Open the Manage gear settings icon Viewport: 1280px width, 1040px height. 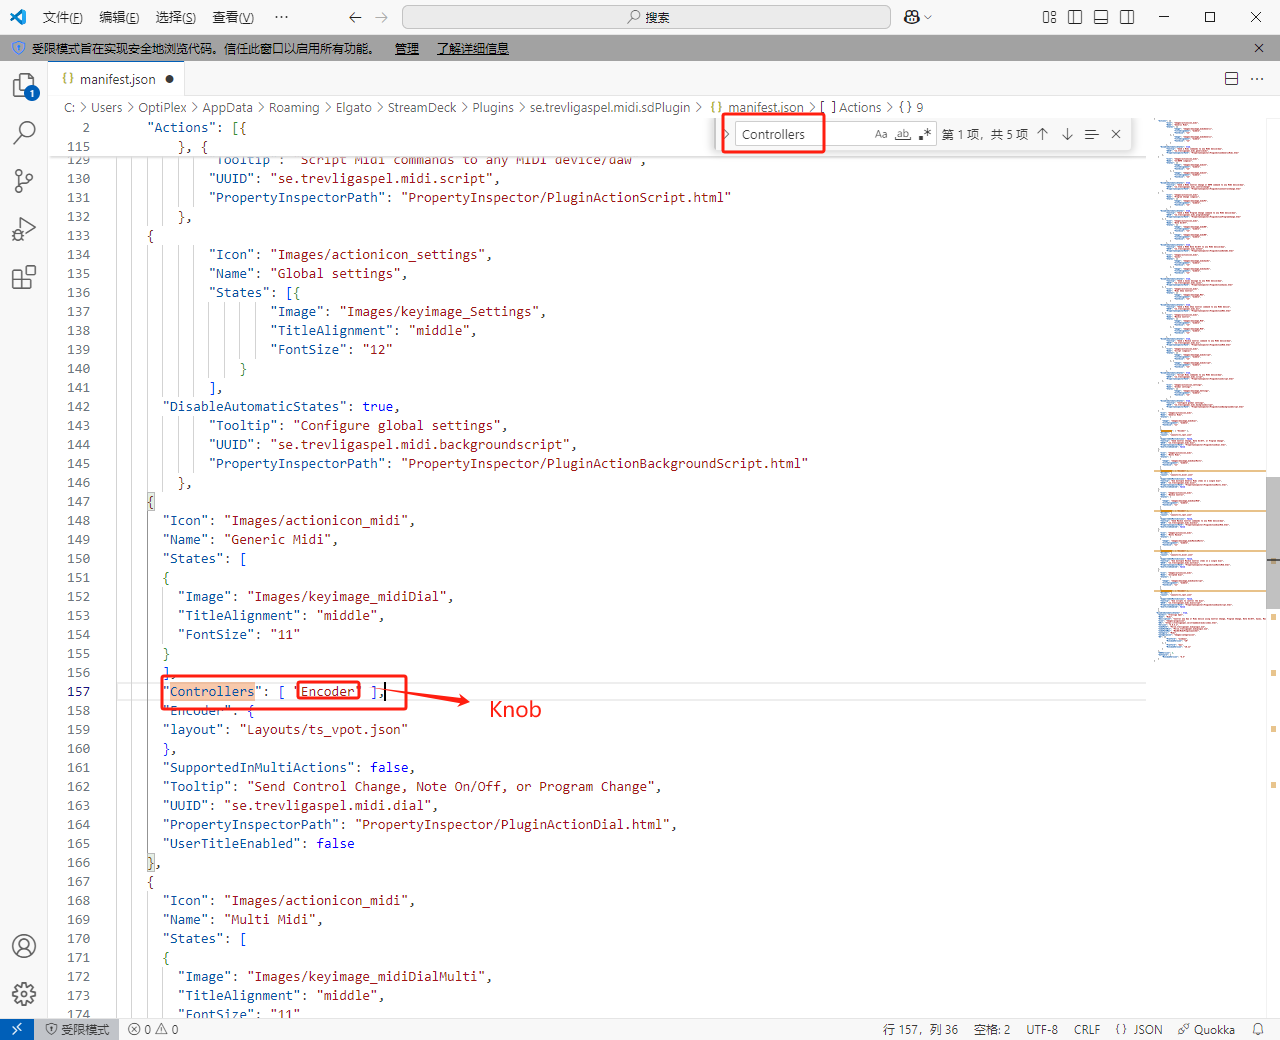click(x=24, y=993)
